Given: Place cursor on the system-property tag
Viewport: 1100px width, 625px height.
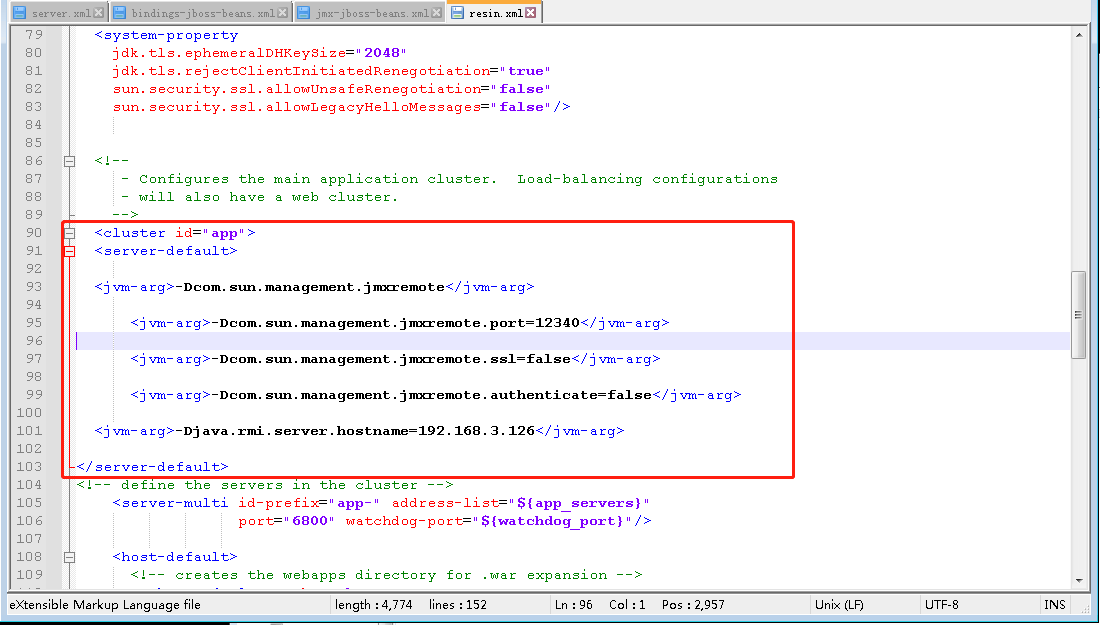Looking at the screenshot, I should click(166, 35).
